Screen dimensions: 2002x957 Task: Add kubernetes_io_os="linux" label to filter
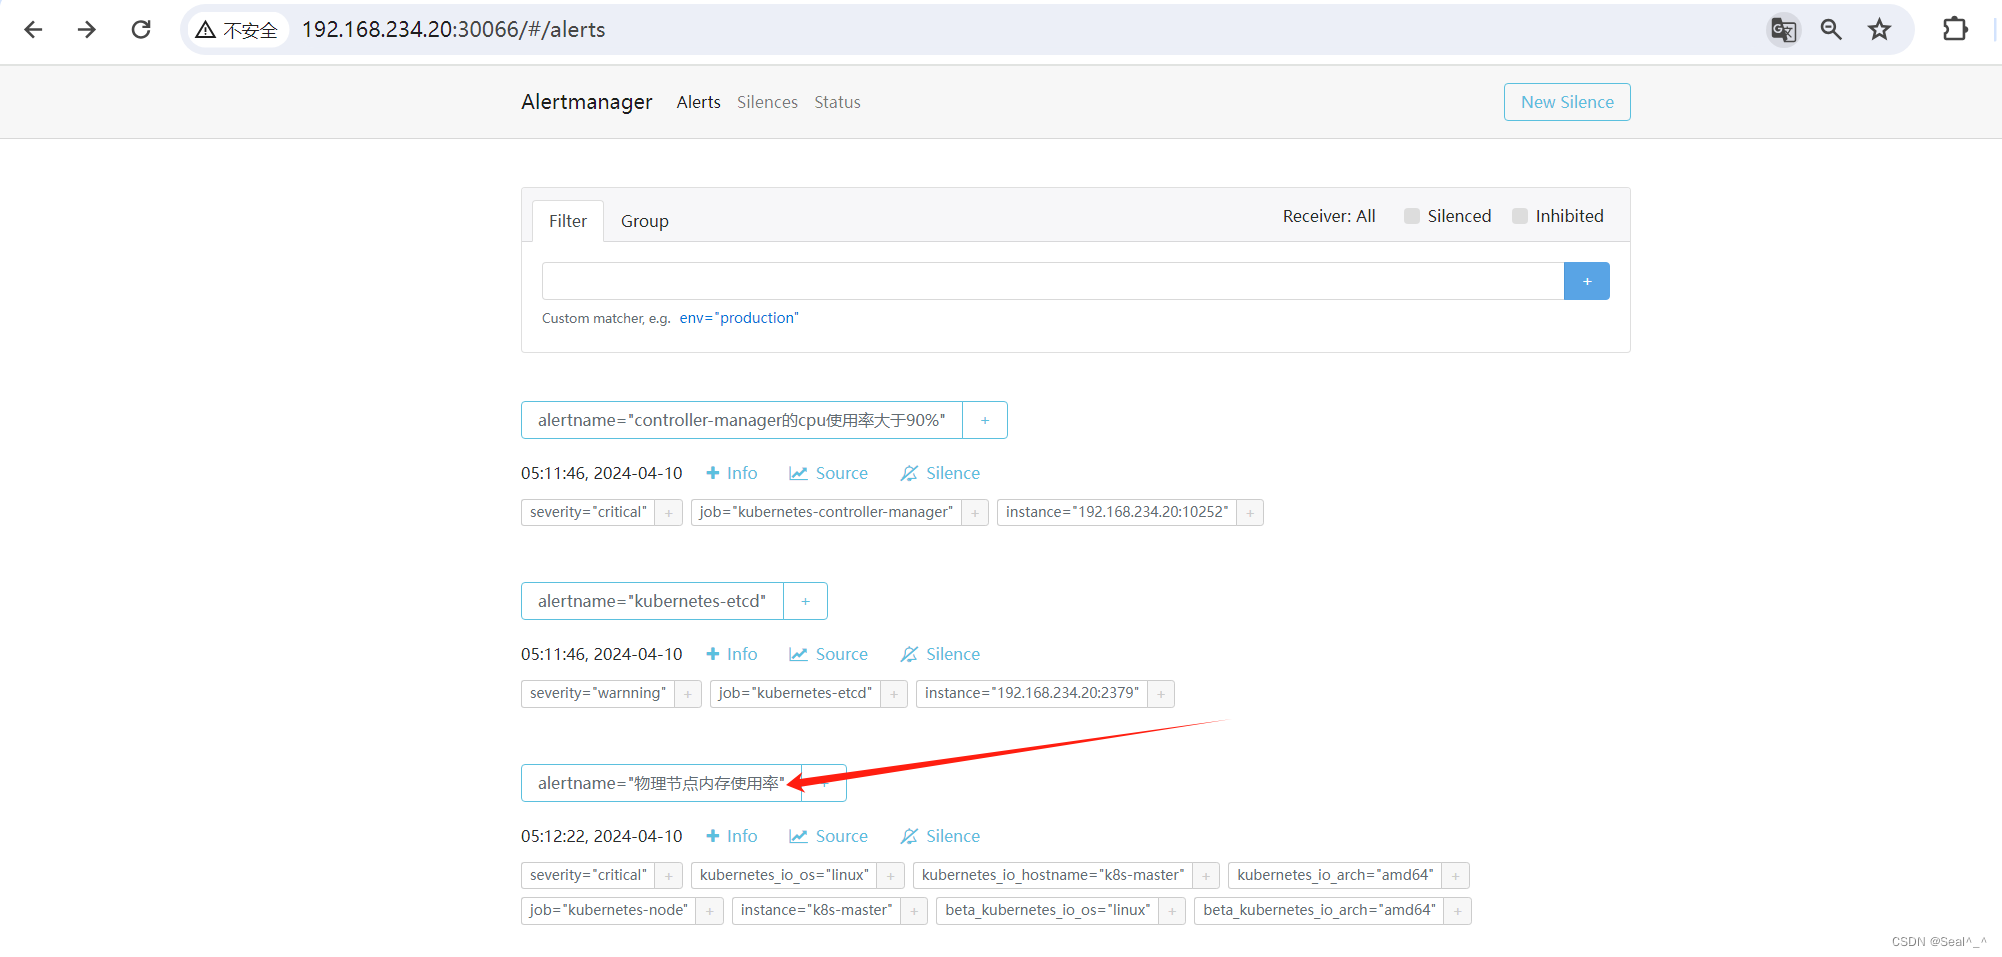(x=890, y=875)
